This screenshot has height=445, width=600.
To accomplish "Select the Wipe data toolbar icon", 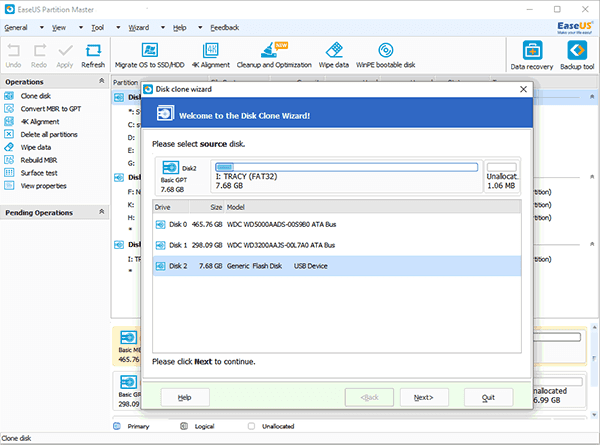I will 333,52.
